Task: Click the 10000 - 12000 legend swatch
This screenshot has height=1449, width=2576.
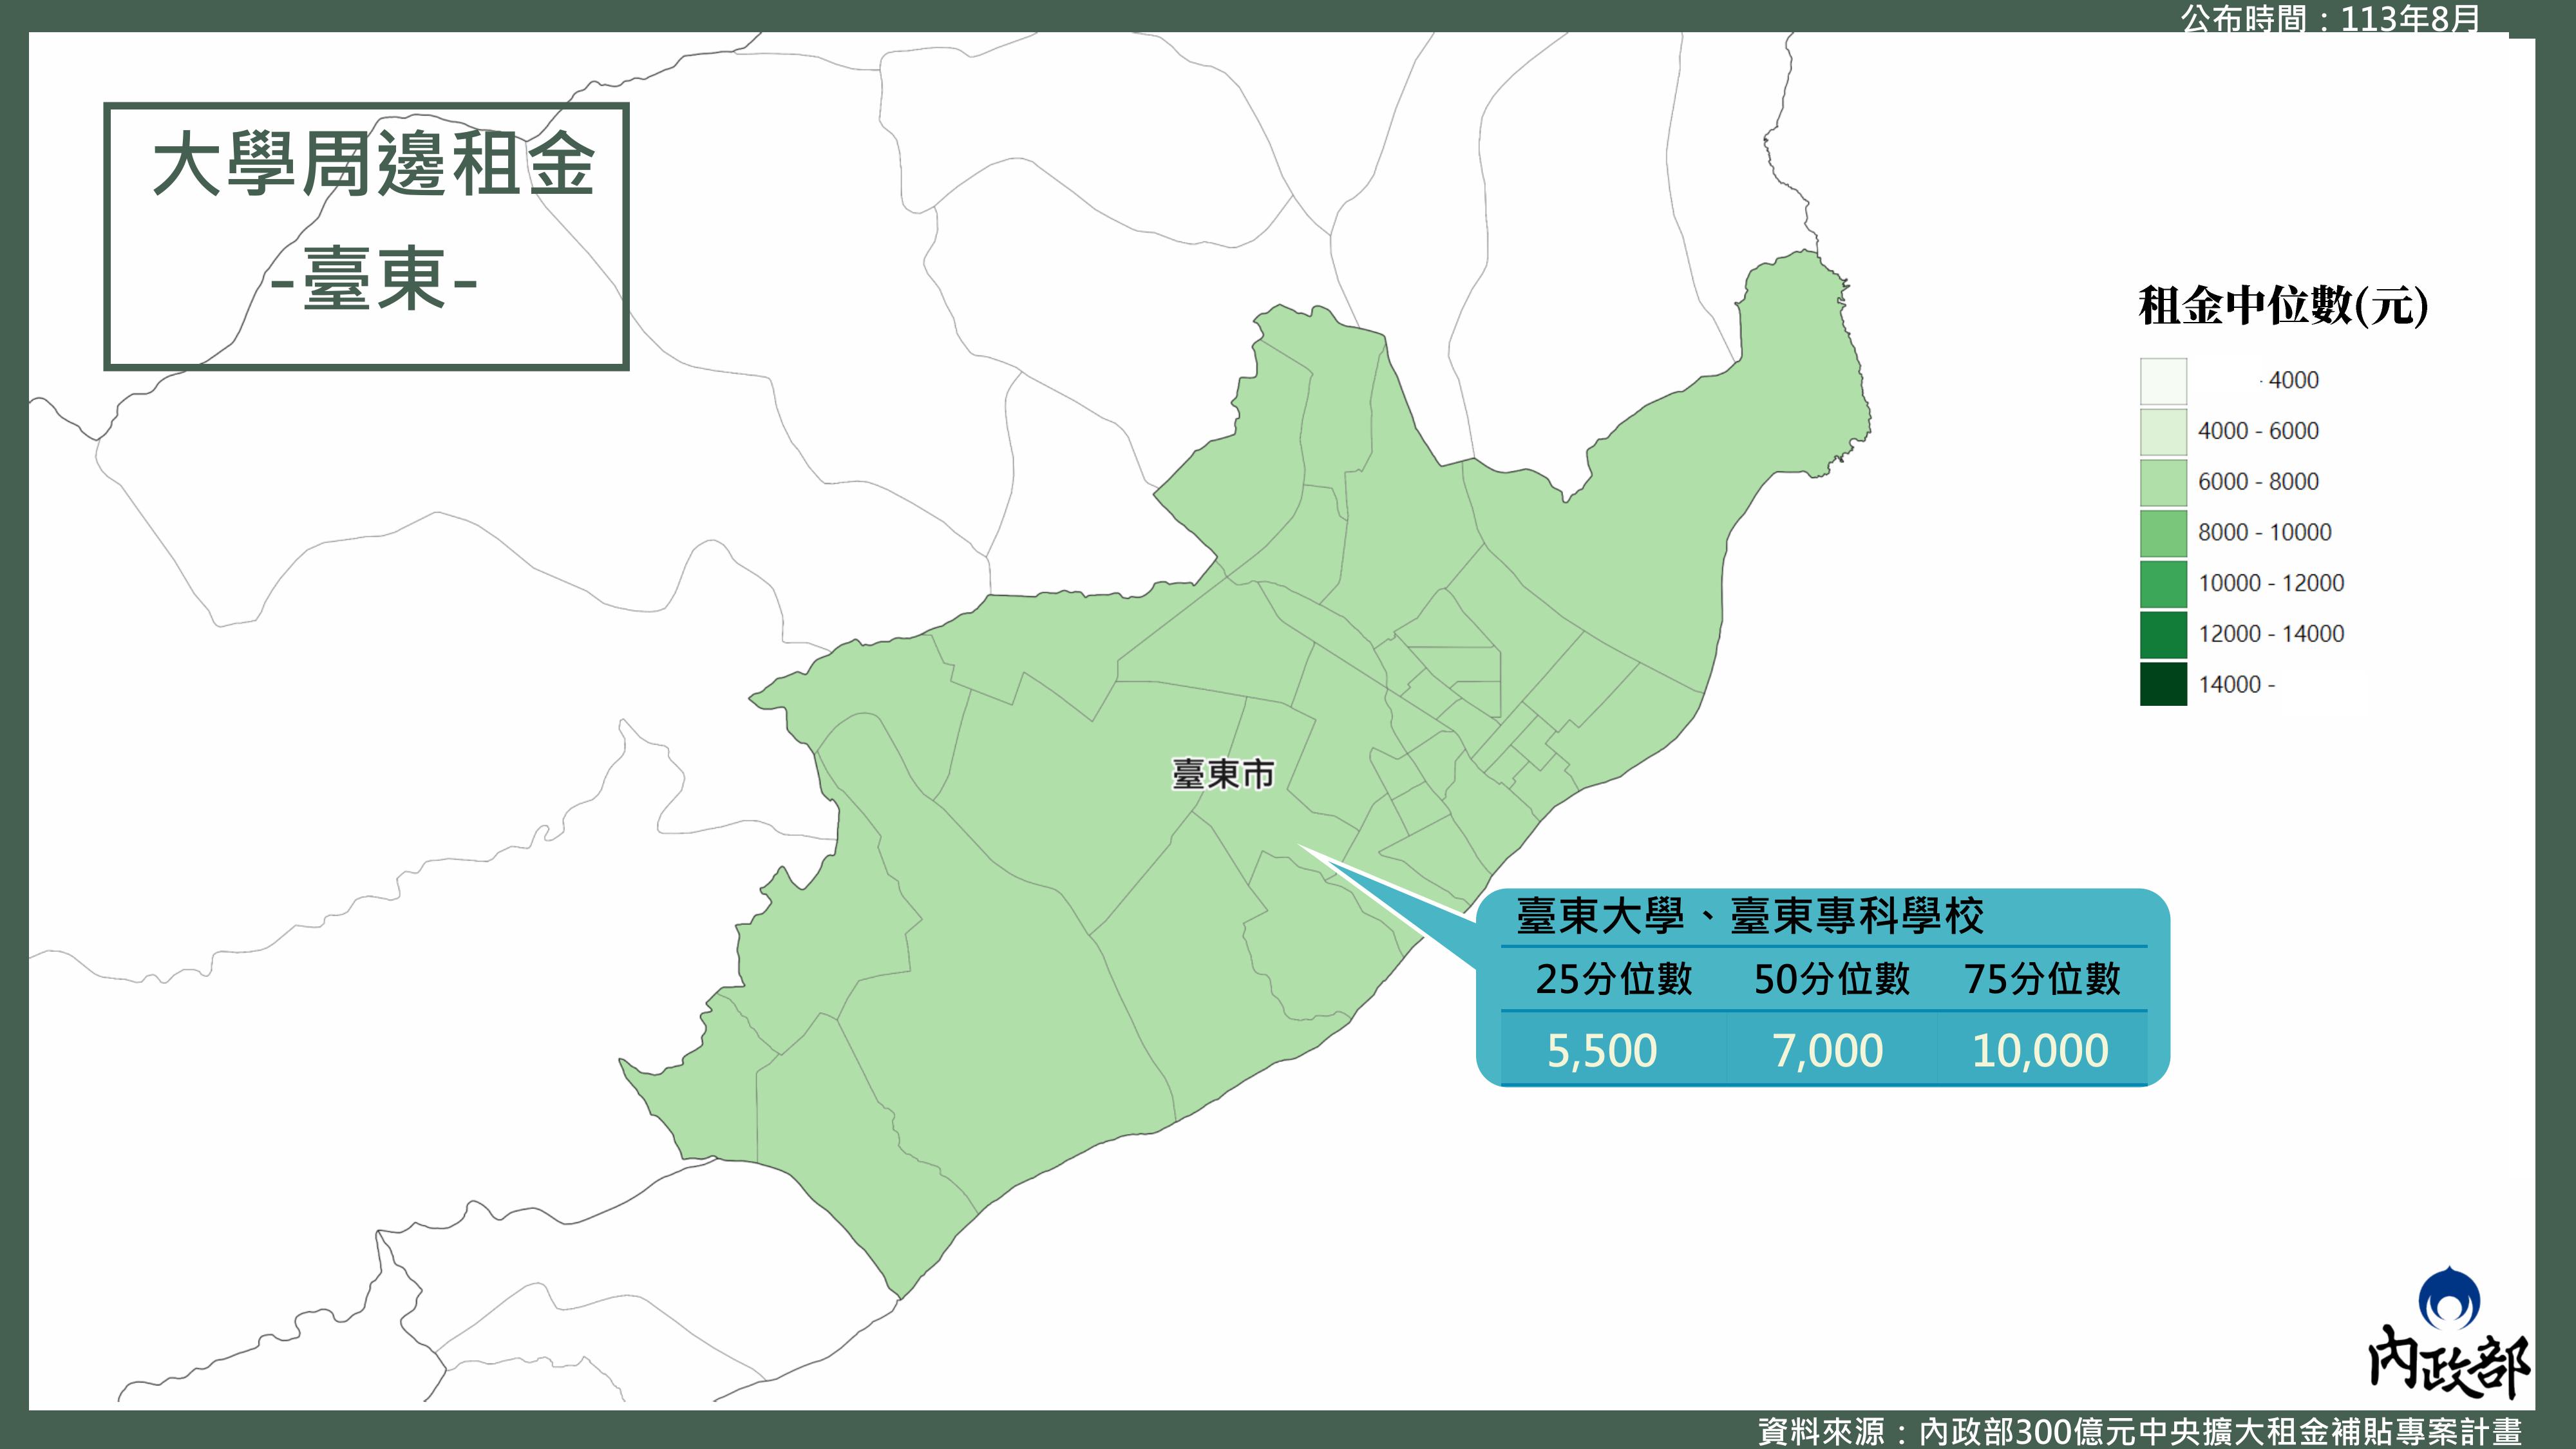Action: coord(2163,584)
